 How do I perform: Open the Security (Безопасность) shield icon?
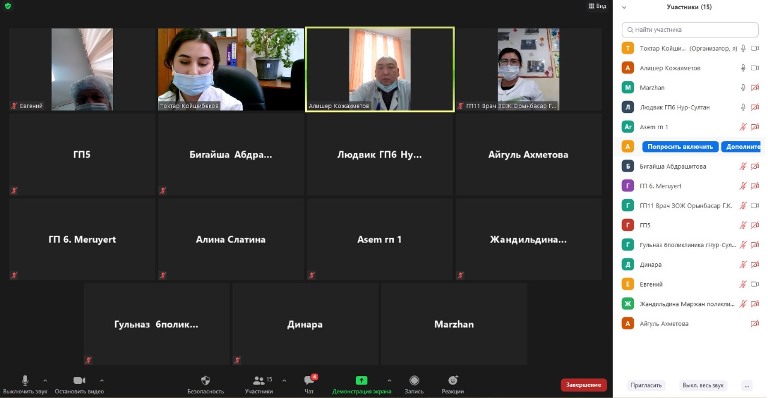pos(206,380)
